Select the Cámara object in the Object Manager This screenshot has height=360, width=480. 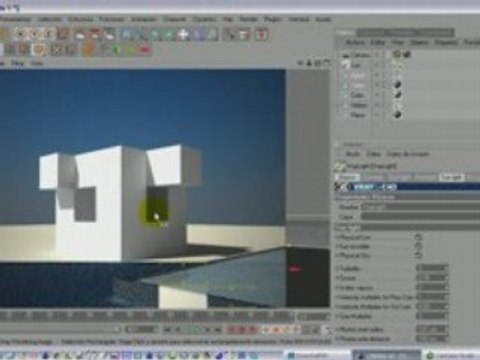pos(360,54)
